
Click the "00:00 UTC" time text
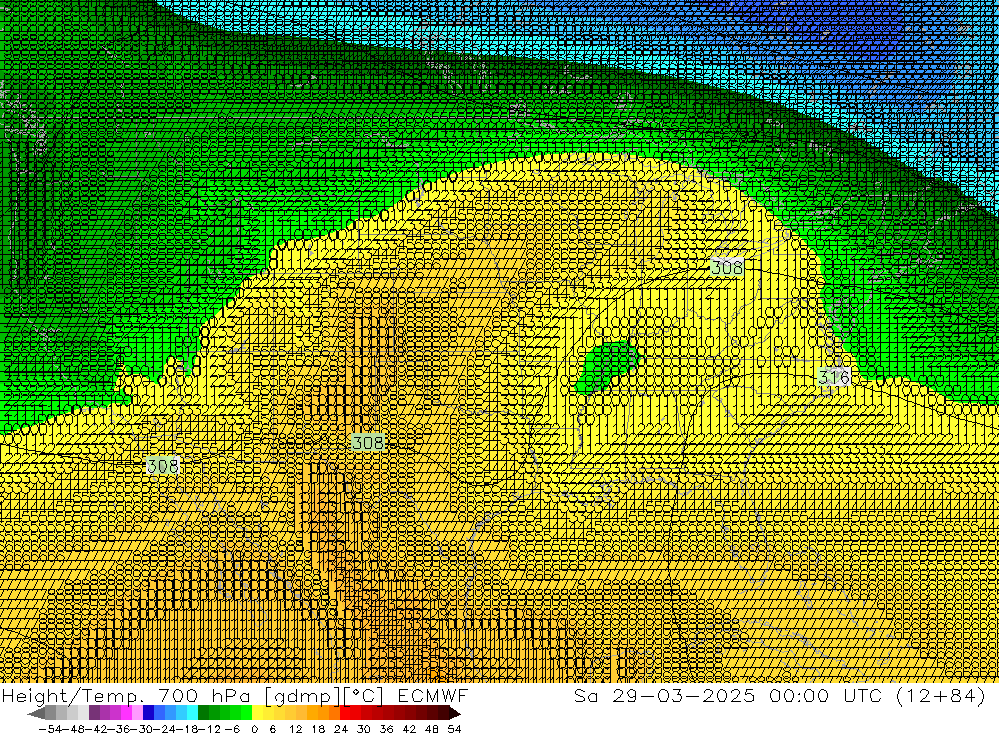point(825,695)
